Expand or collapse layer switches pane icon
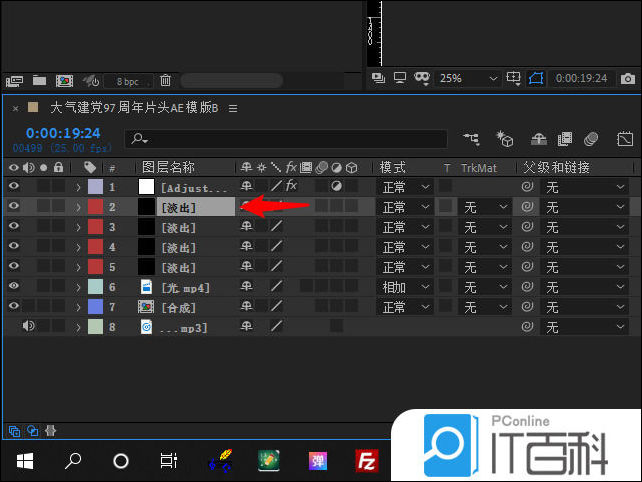Viewport: 642px width, 482px height. [x=14, y=431]
